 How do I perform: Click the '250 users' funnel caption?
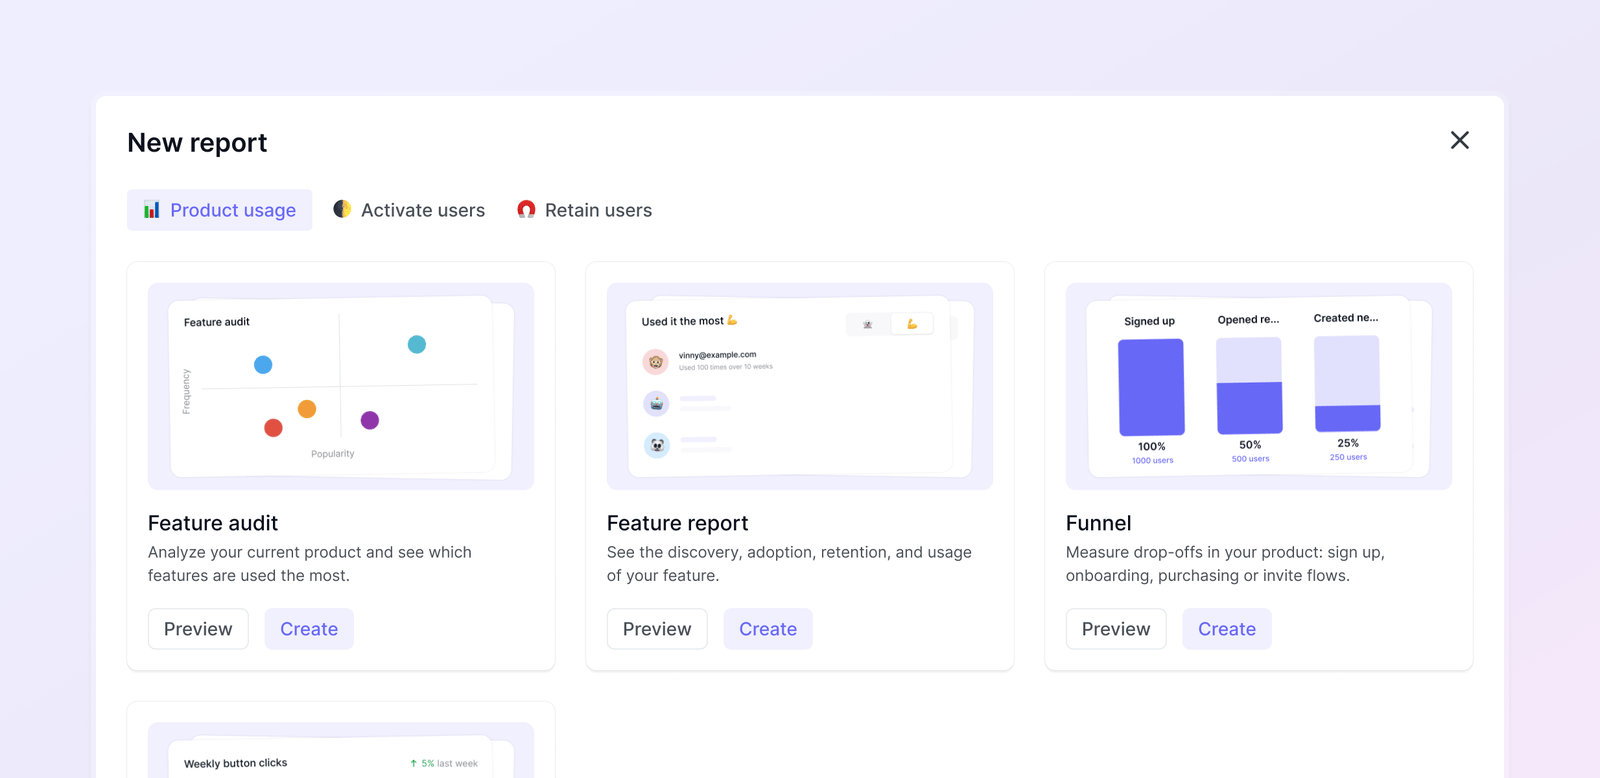coord(1349,457)
